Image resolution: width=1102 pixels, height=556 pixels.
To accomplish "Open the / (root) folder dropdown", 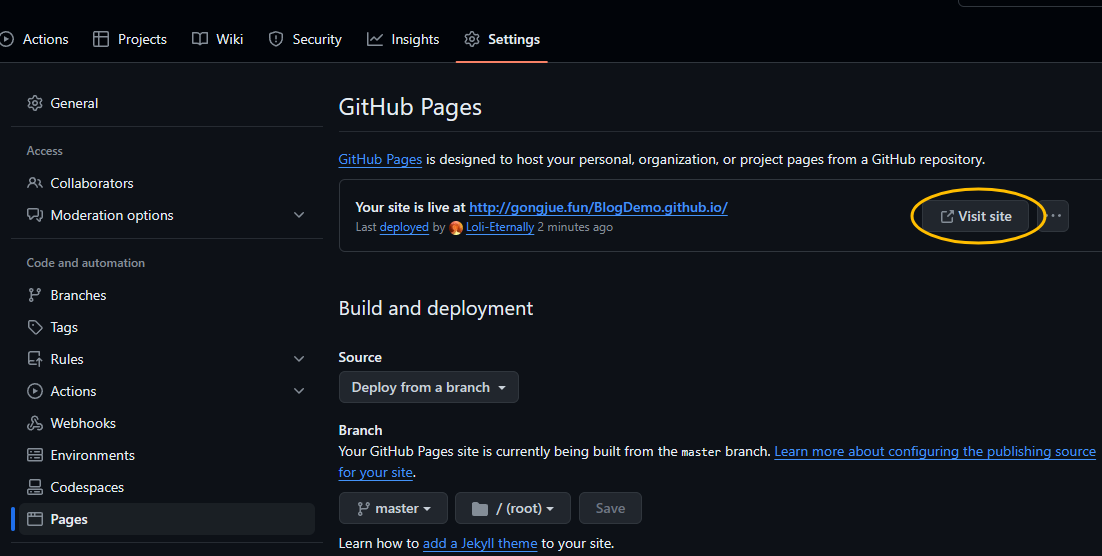I will click(x=512, y=508).
